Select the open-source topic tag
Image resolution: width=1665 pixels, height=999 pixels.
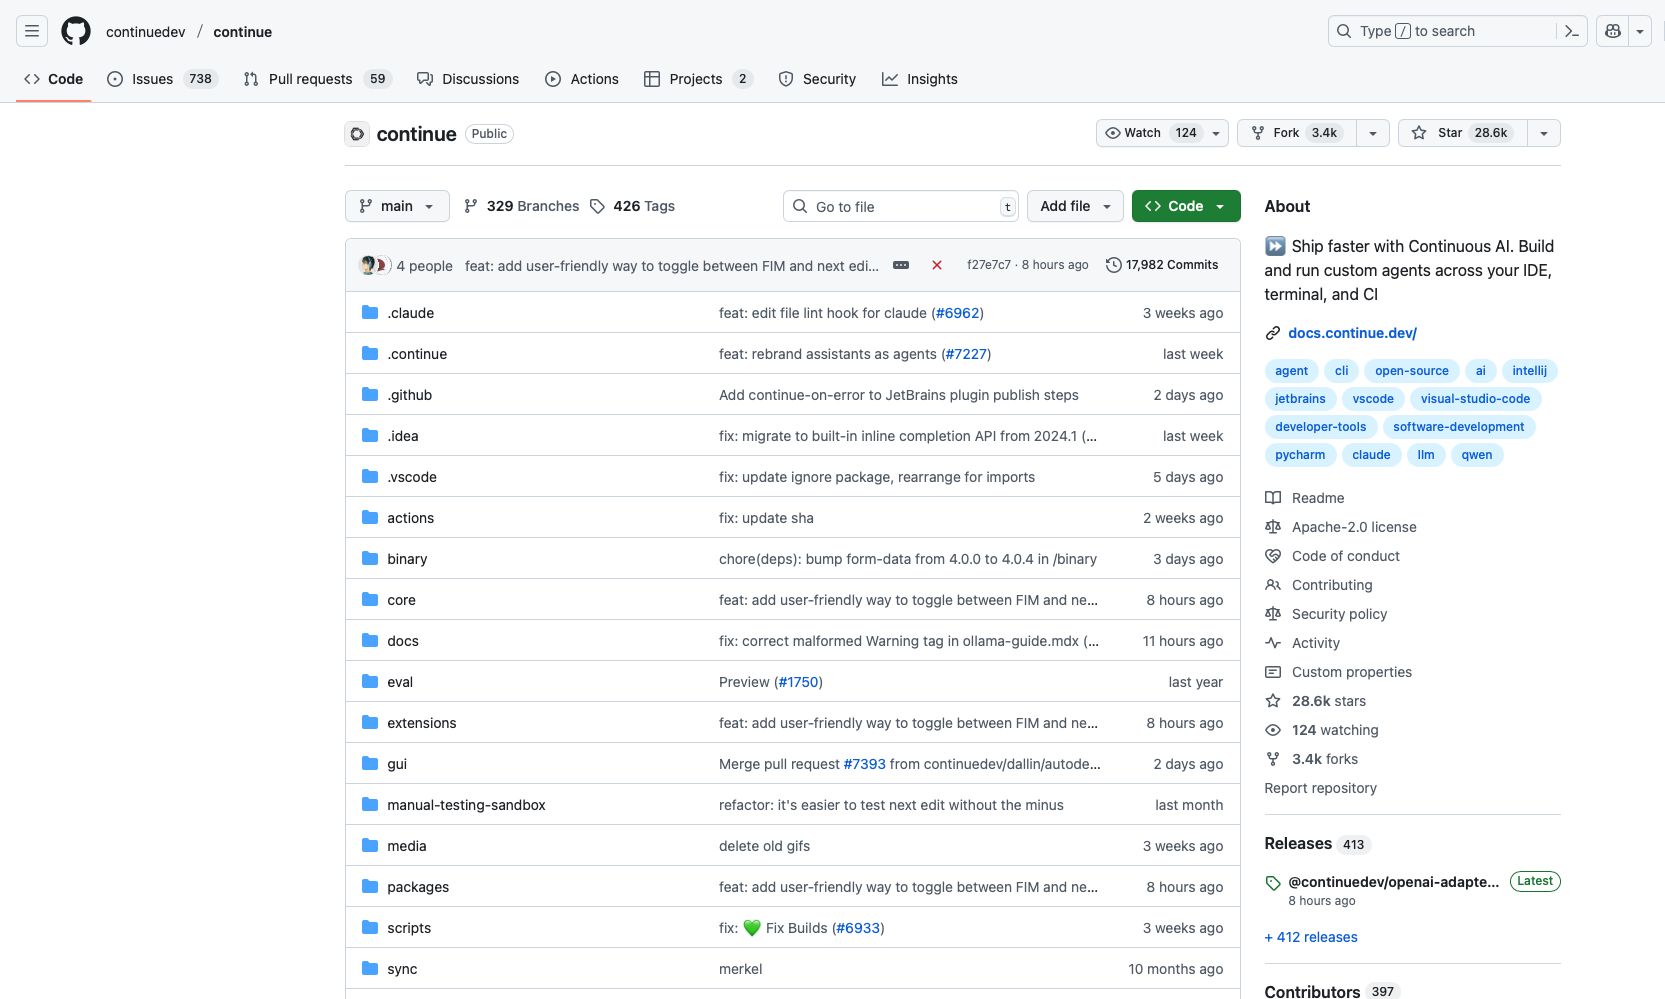pos(1411,371)
